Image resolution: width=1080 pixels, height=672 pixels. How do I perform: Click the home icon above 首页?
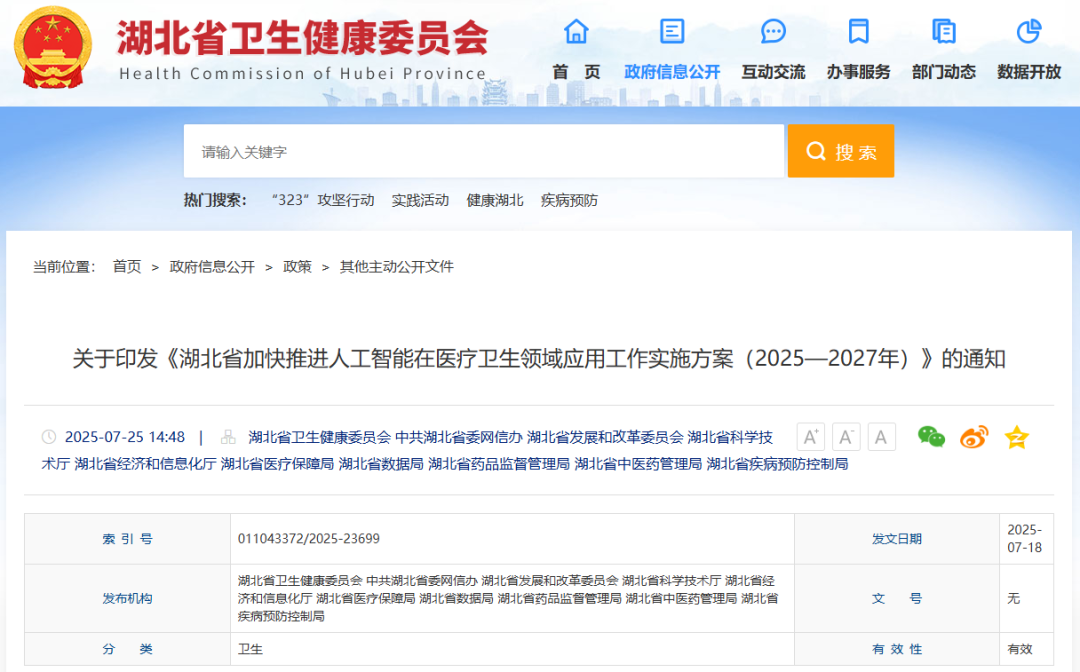[575, 32]
